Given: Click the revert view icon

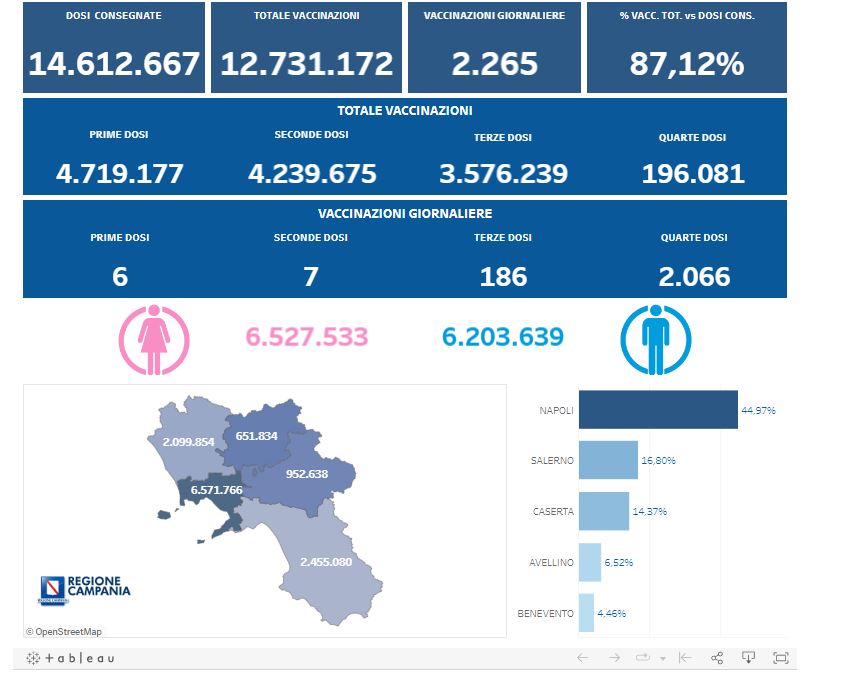Looking at the screenshot, I should point(685,658).
